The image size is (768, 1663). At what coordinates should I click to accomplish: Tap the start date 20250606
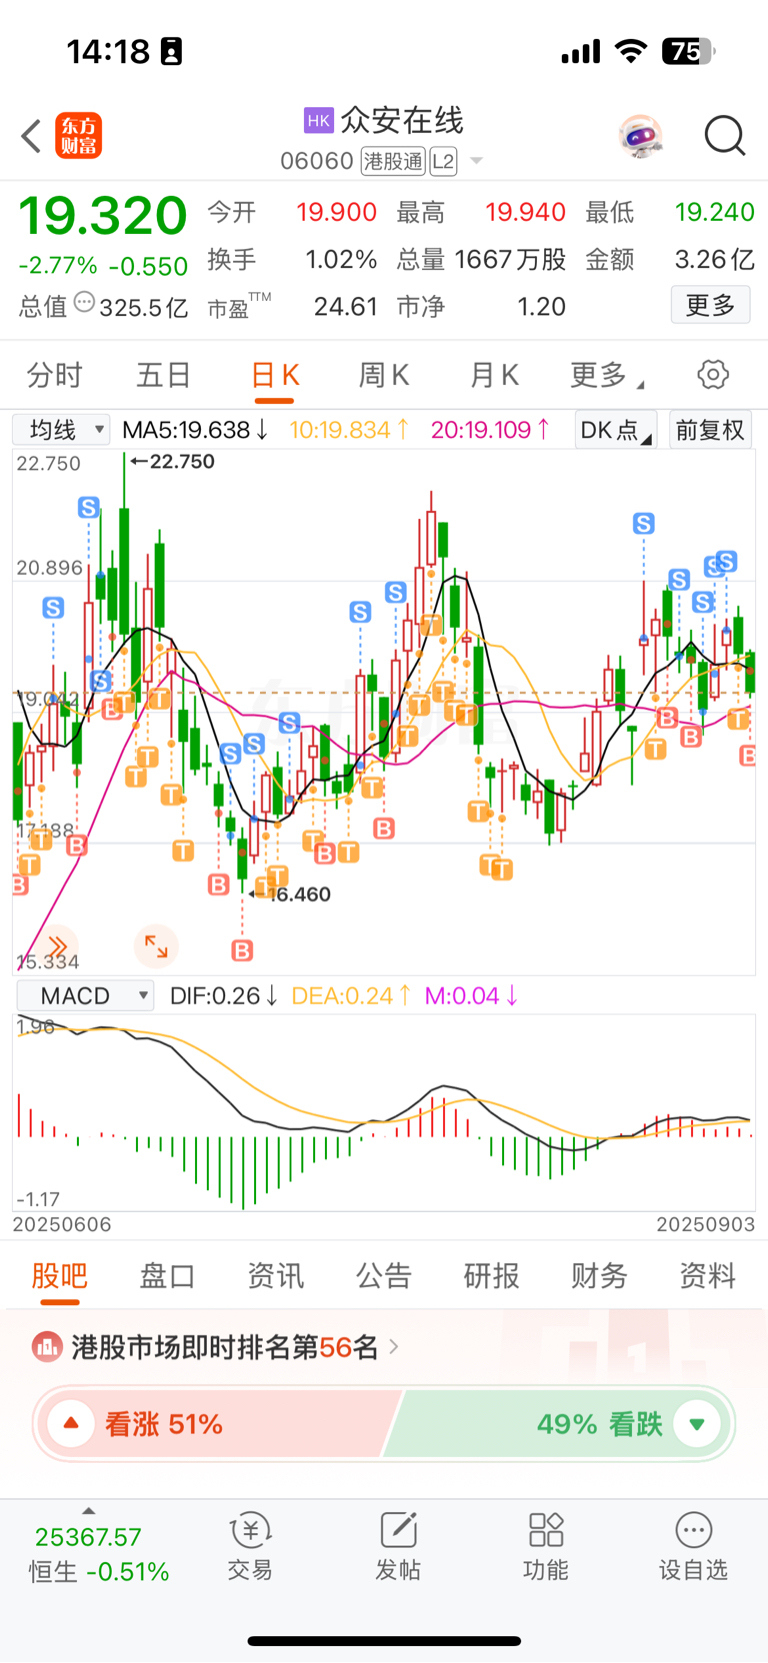tap(62, 1224)
